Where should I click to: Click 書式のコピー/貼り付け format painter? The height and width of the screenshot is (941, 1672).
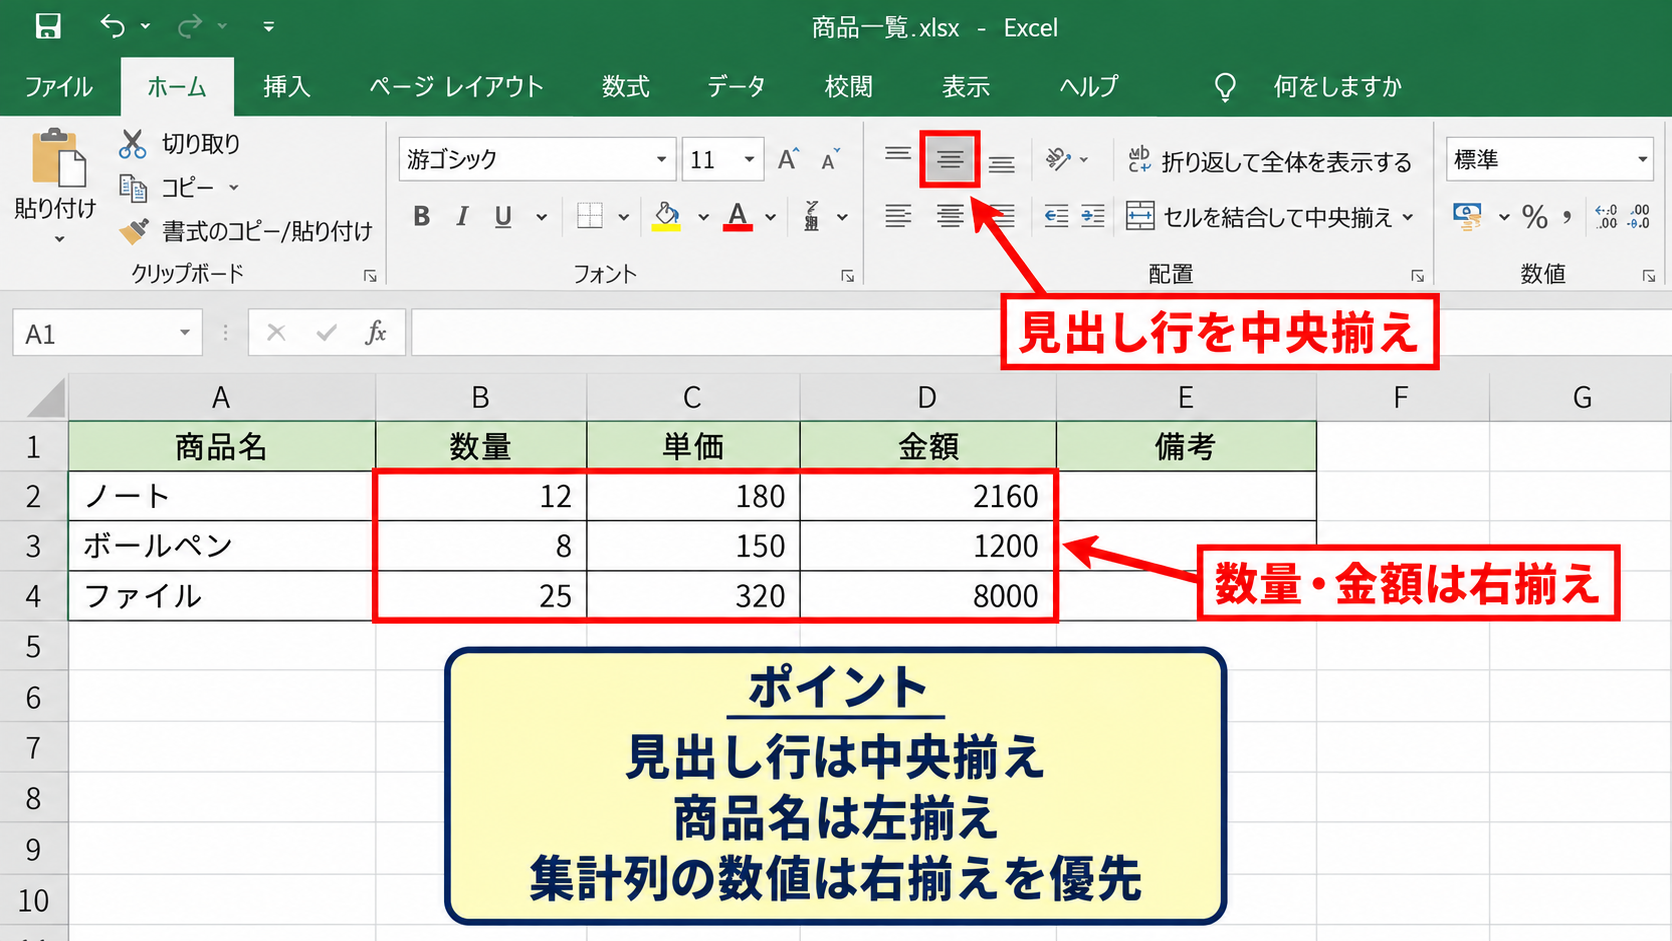[245, 231]
